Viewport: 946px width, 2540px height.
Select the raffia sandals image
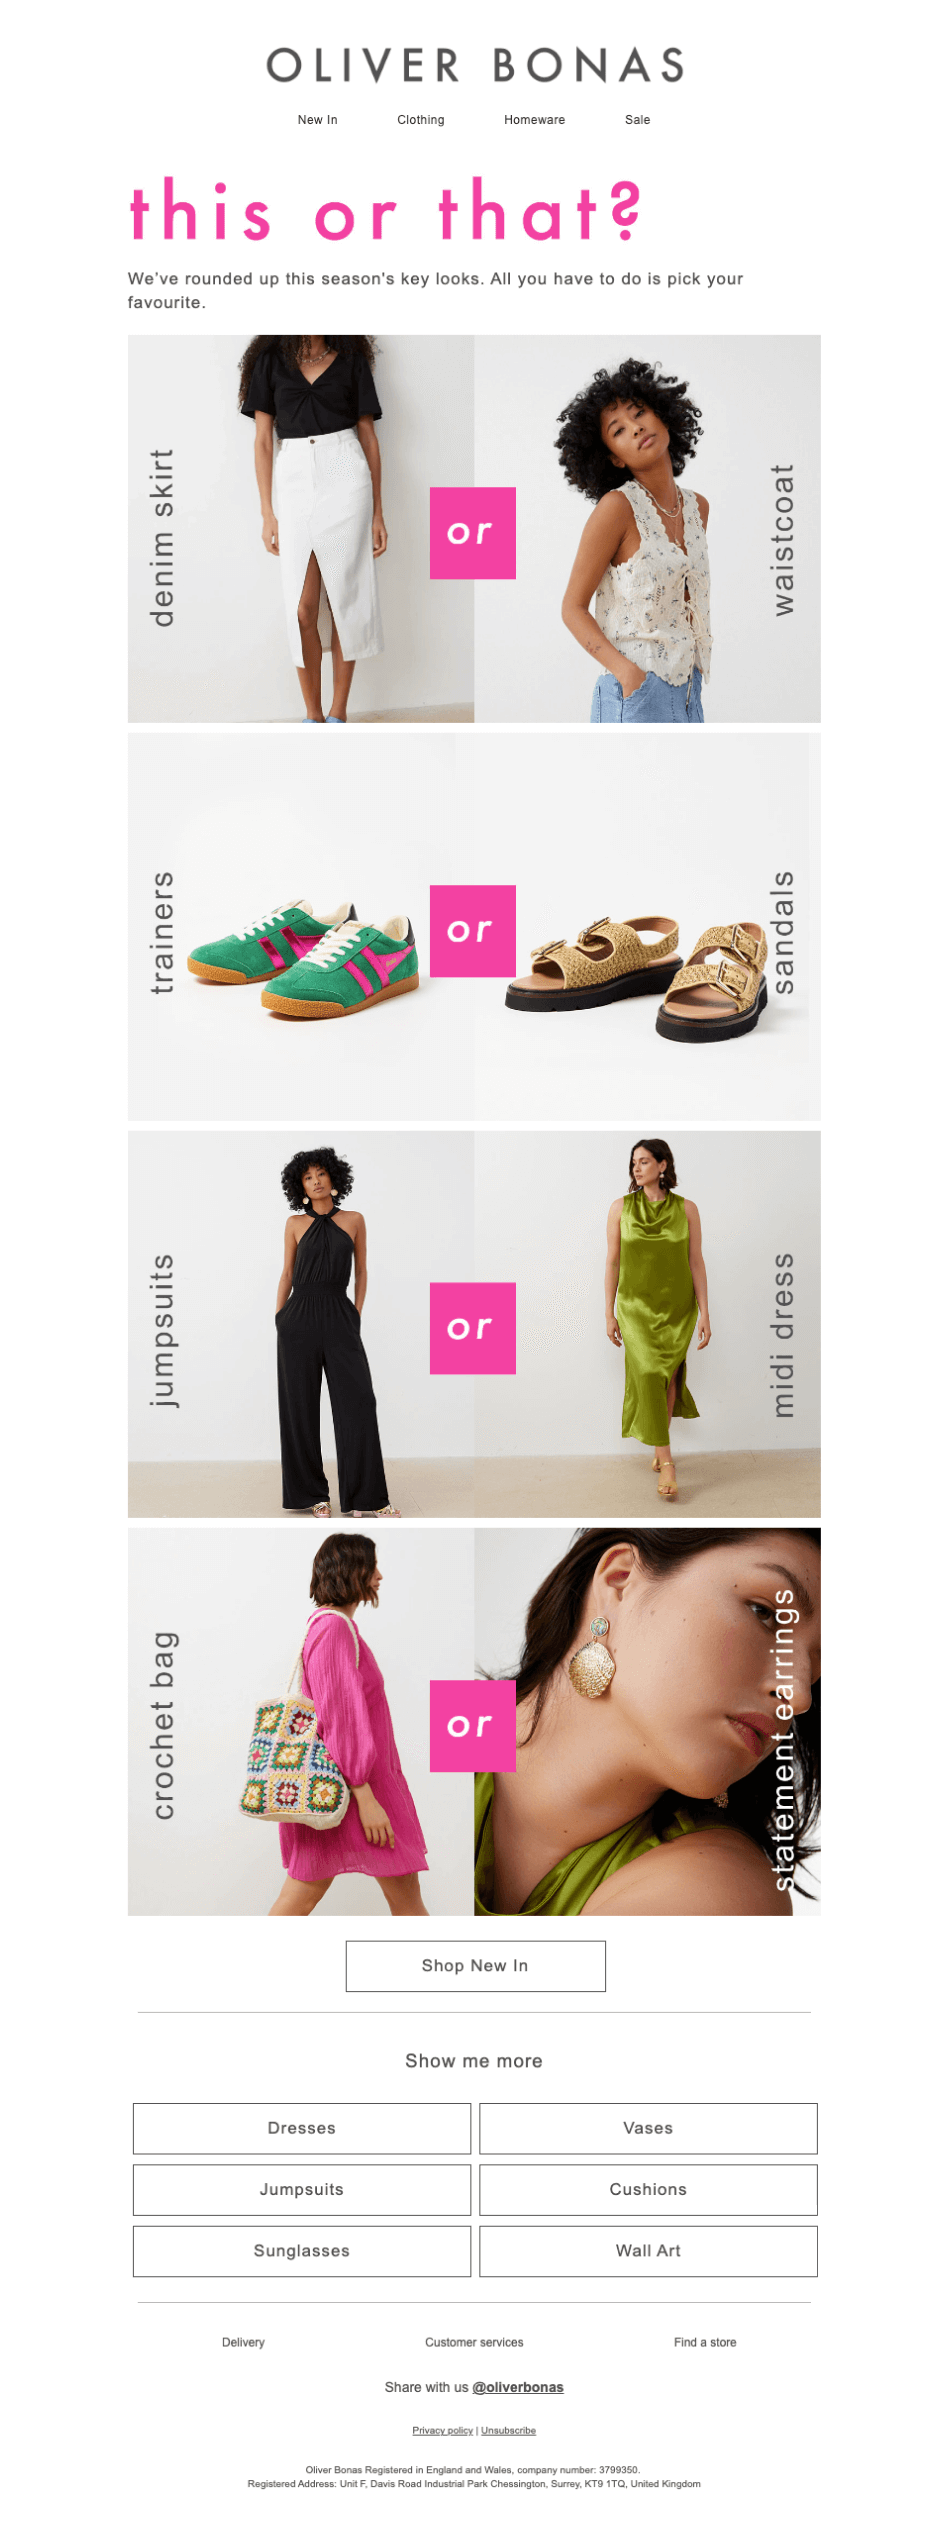[647, 926]
